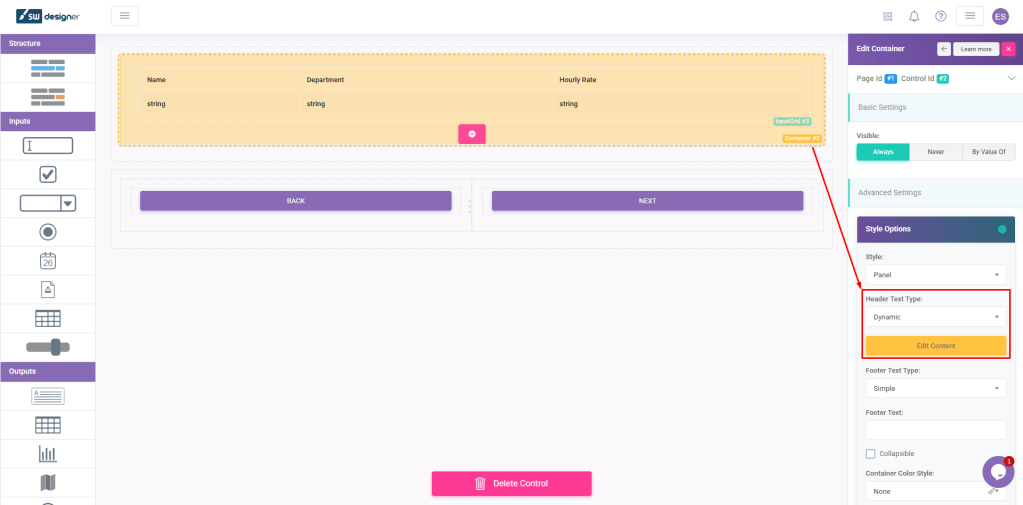
Task: Select the radio button input control icon
Action: pos(47,232)
